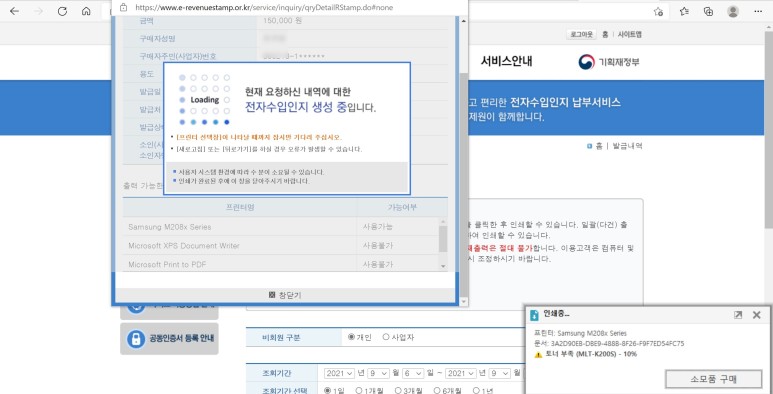The height and width of the screenshot is (394, 773).
Task: Pop out the 인쇄중 print status window
Action: [738, 315]
